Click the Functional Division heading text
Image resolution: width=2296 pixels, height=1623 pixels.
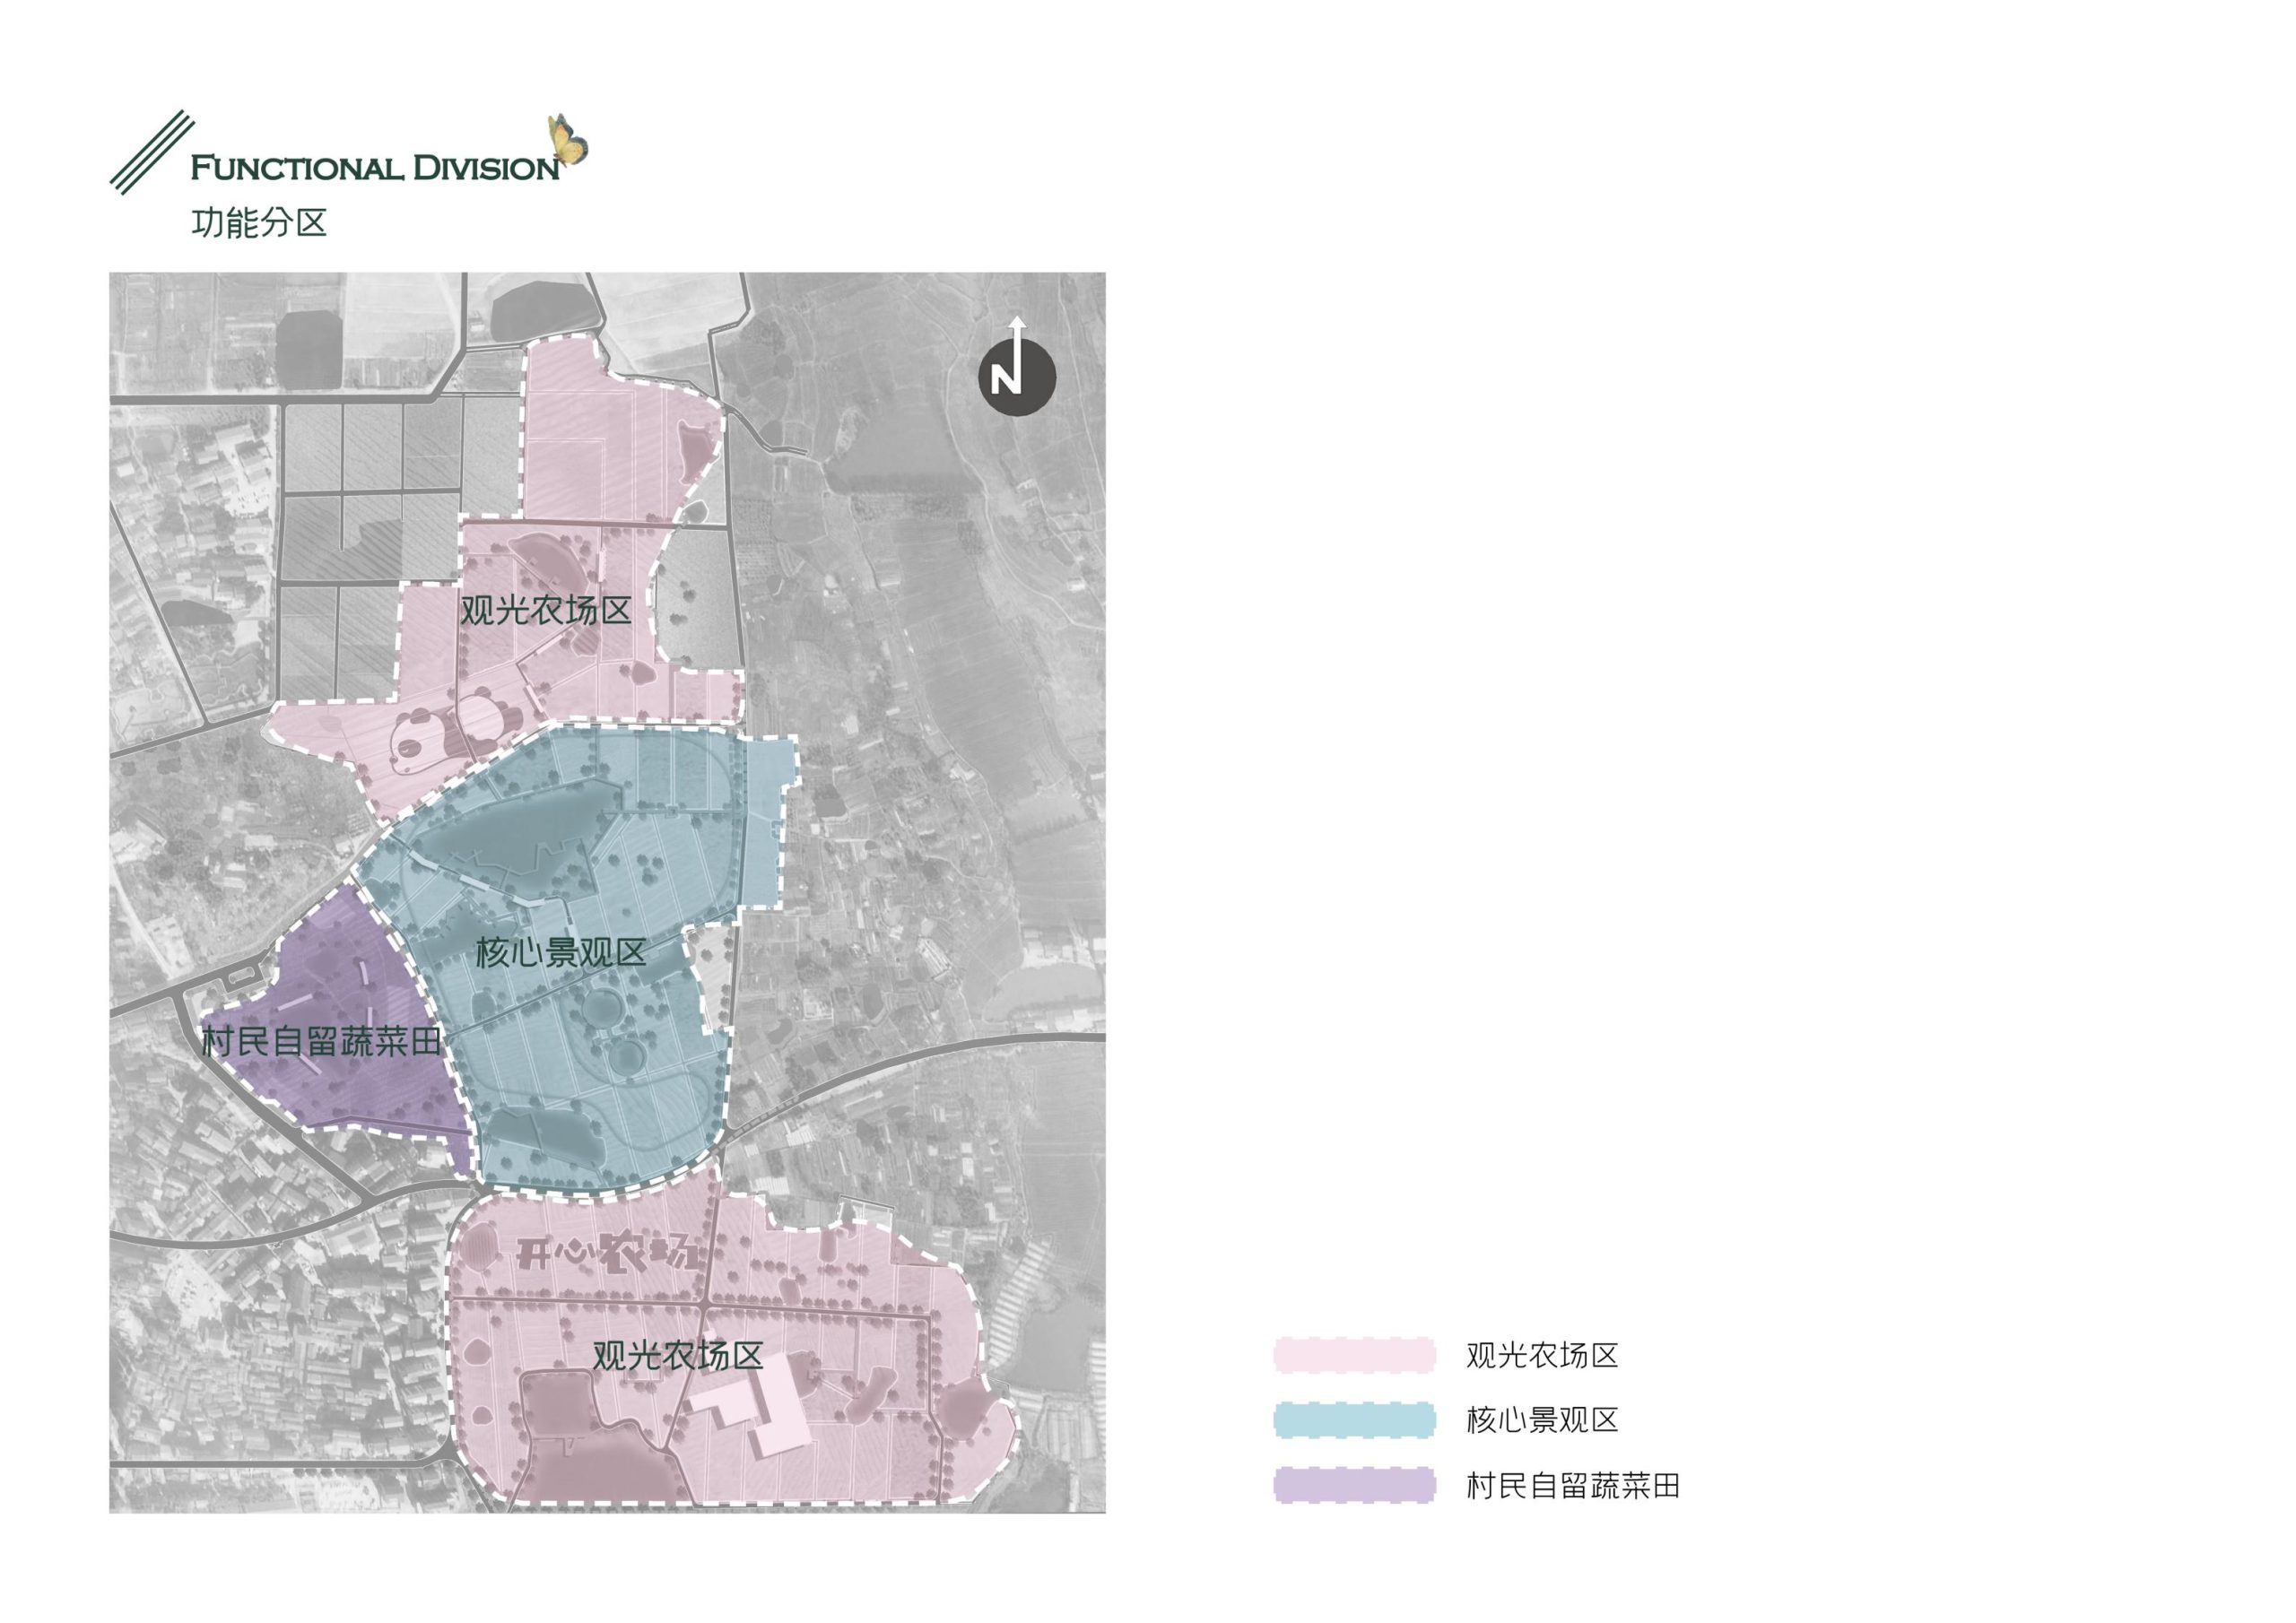[375, 168]
